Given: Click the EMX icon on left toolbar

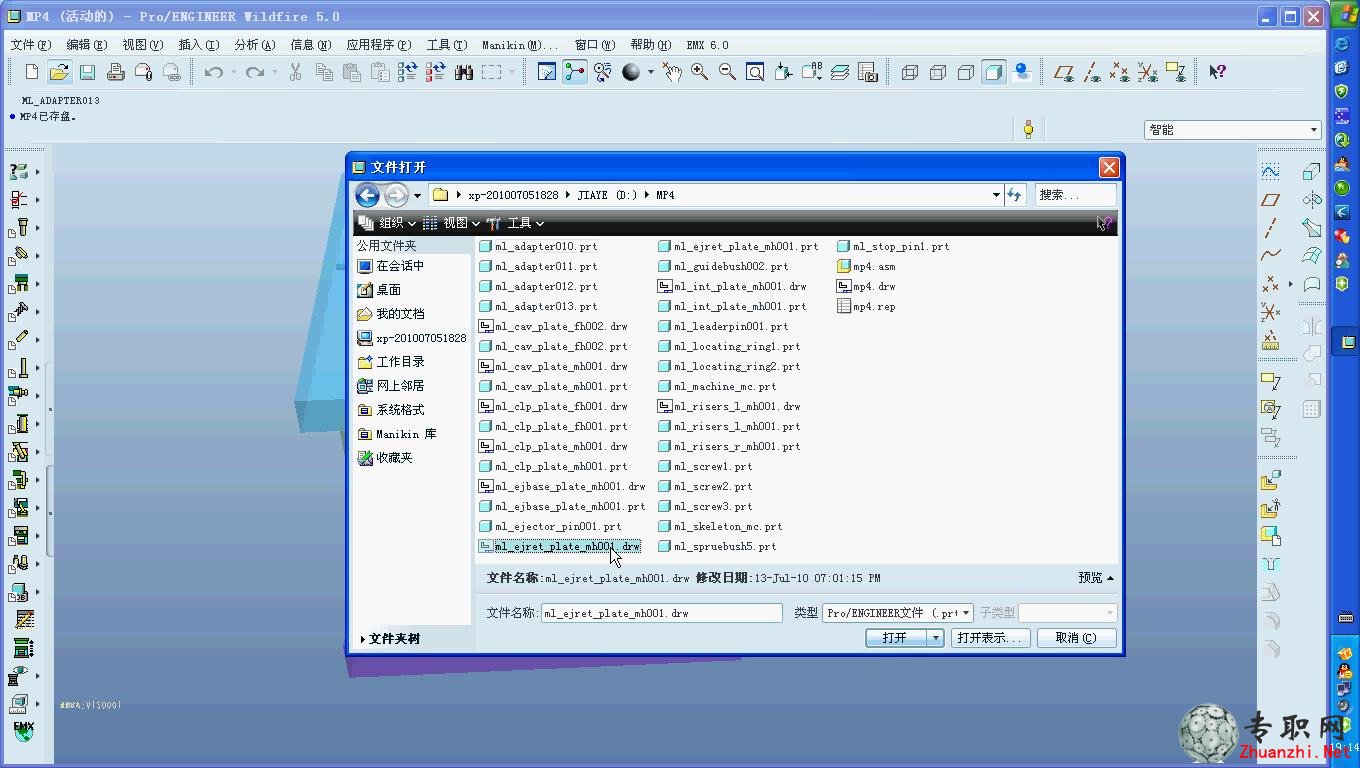Looking at the screenshot, I should click(x=23, y=730).
